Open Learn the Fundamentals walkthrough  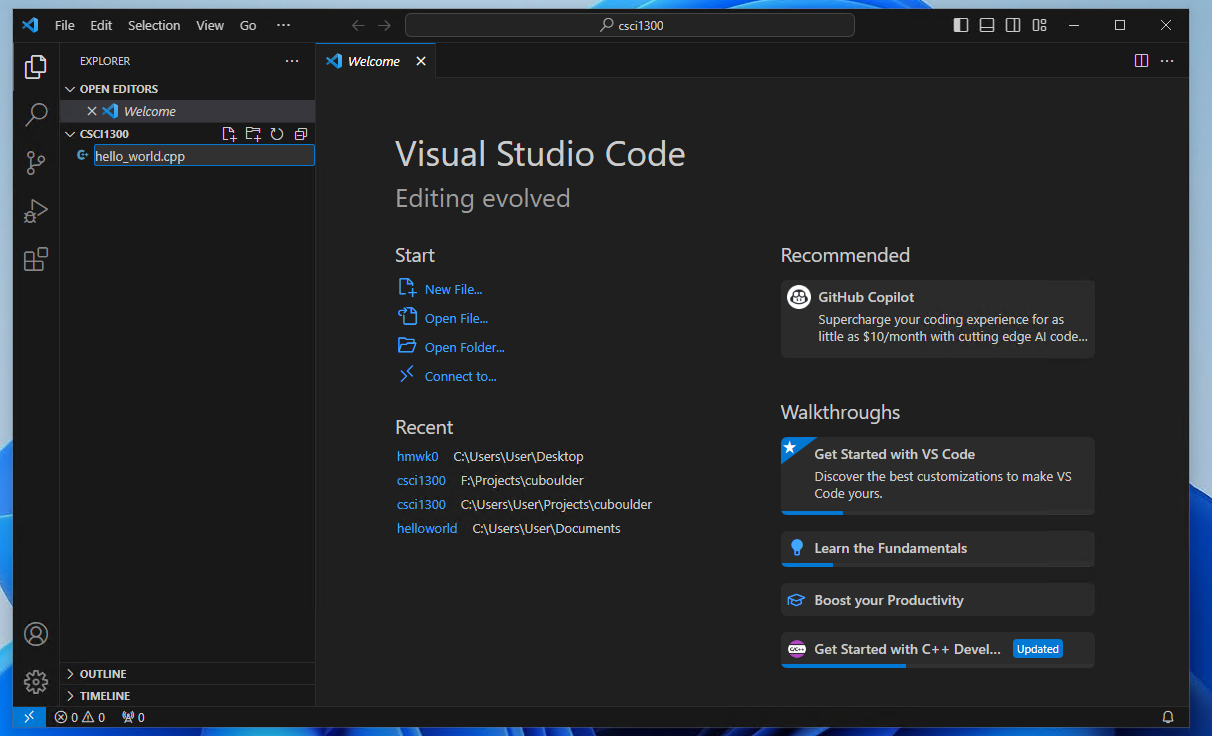pyautogui.click(x=937, y=549)
